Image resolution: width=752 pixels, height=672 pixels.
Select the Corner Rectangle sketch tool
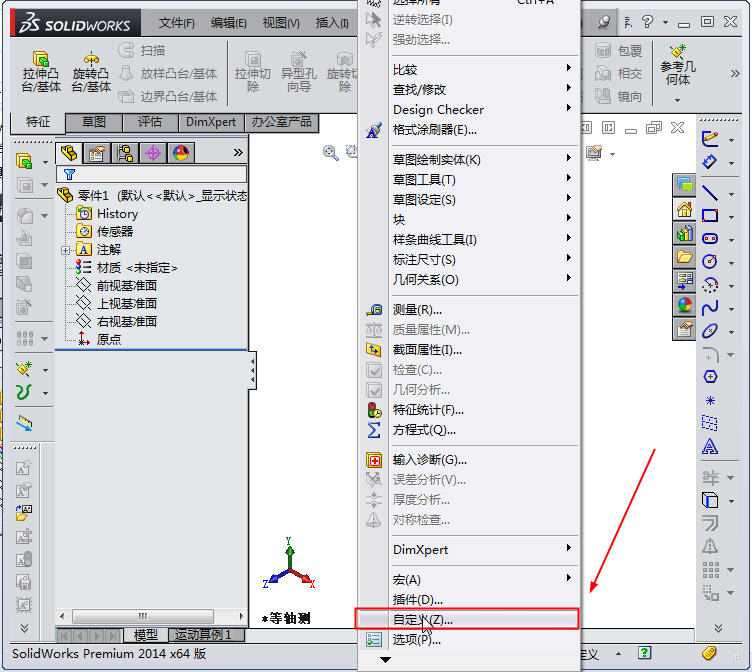(710, 215)
